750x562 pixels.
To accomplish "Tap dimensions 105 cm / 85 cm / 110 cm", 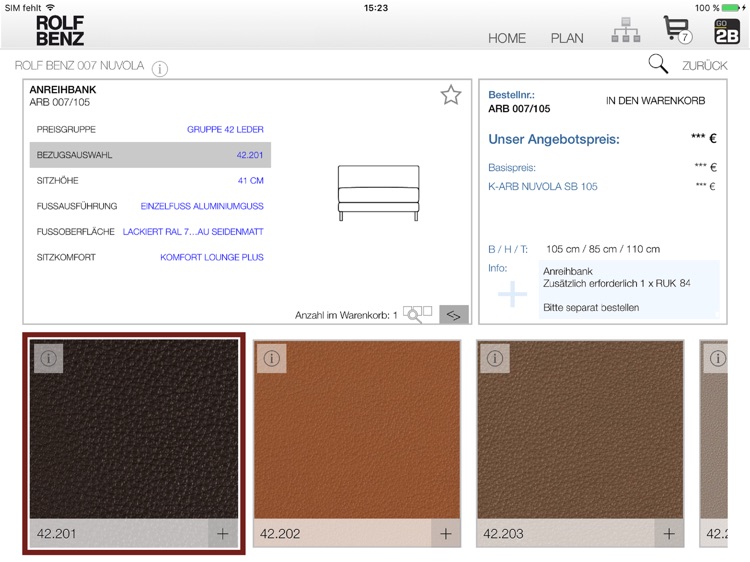I will point(603,249).
